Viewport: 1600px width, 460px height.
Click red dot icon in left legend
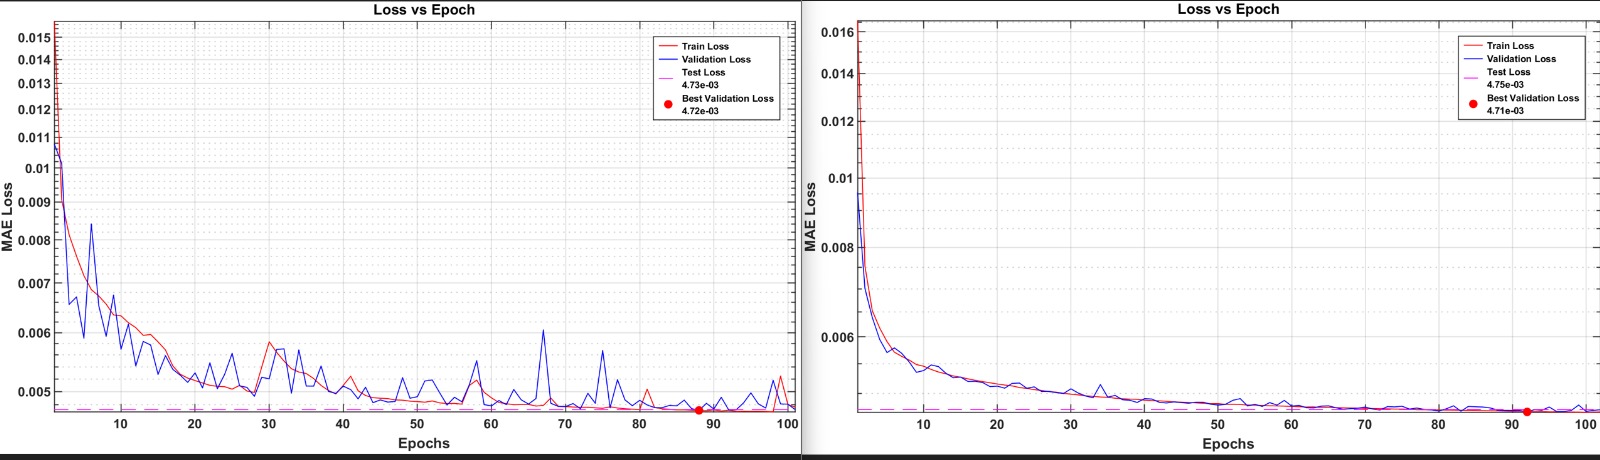(x=668, y=104)
